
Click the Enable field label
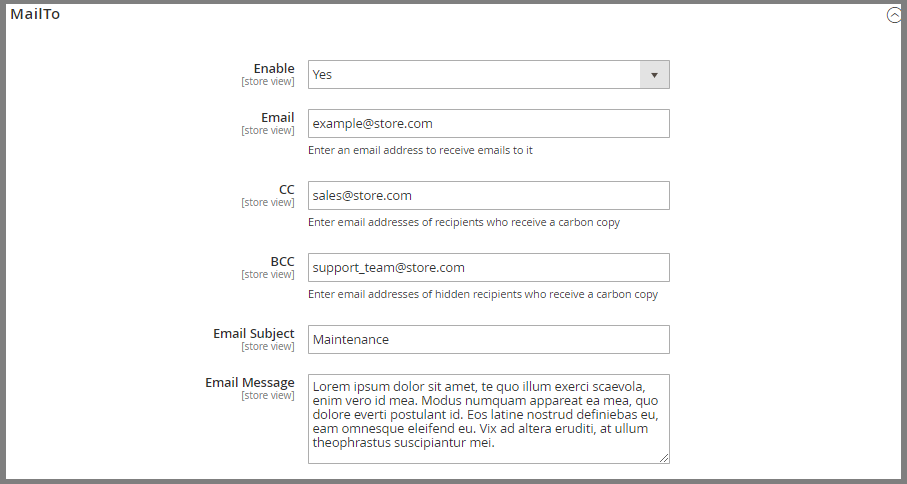point(274,68)
